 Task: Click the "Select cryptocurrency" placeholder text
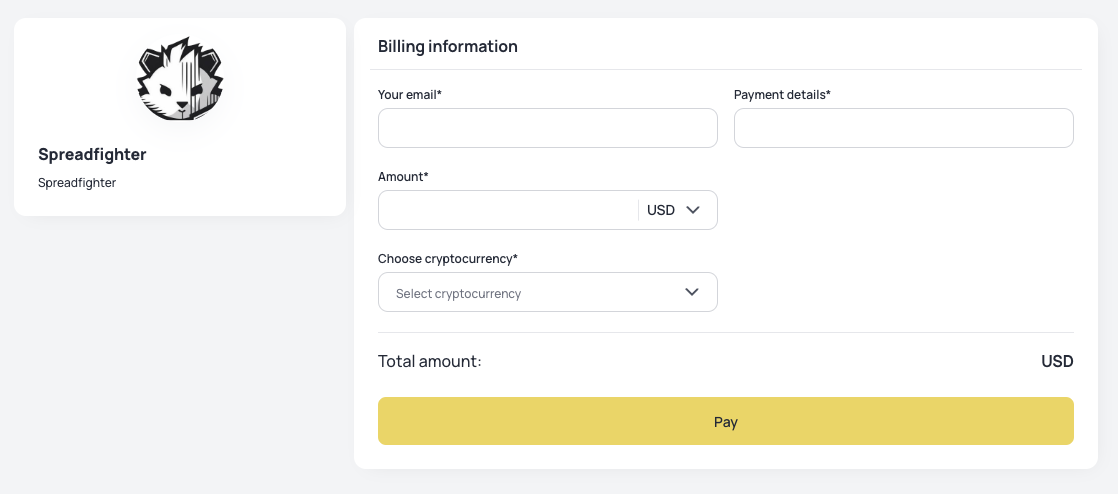click(458, 294)
